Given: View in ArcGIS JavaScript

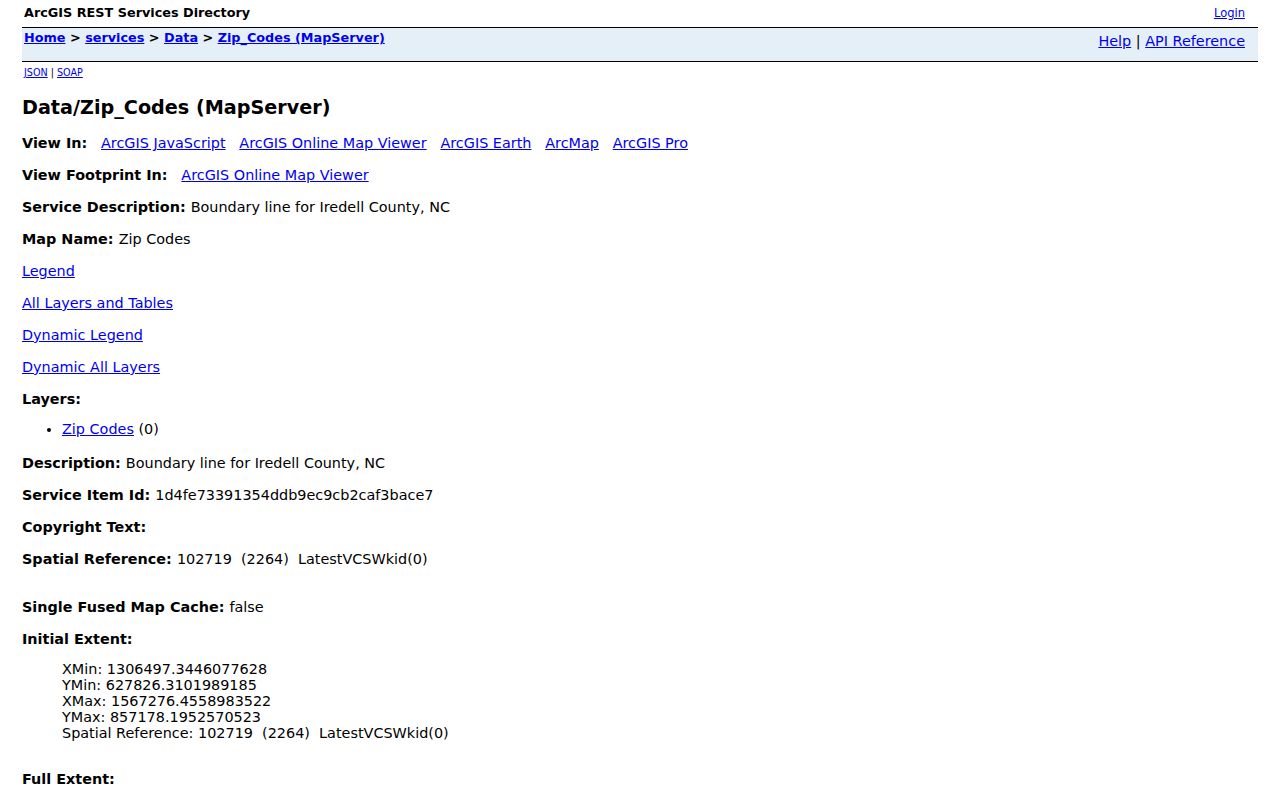Looking at the screenshot, I should pyautogui.click(x=163, y=143).
